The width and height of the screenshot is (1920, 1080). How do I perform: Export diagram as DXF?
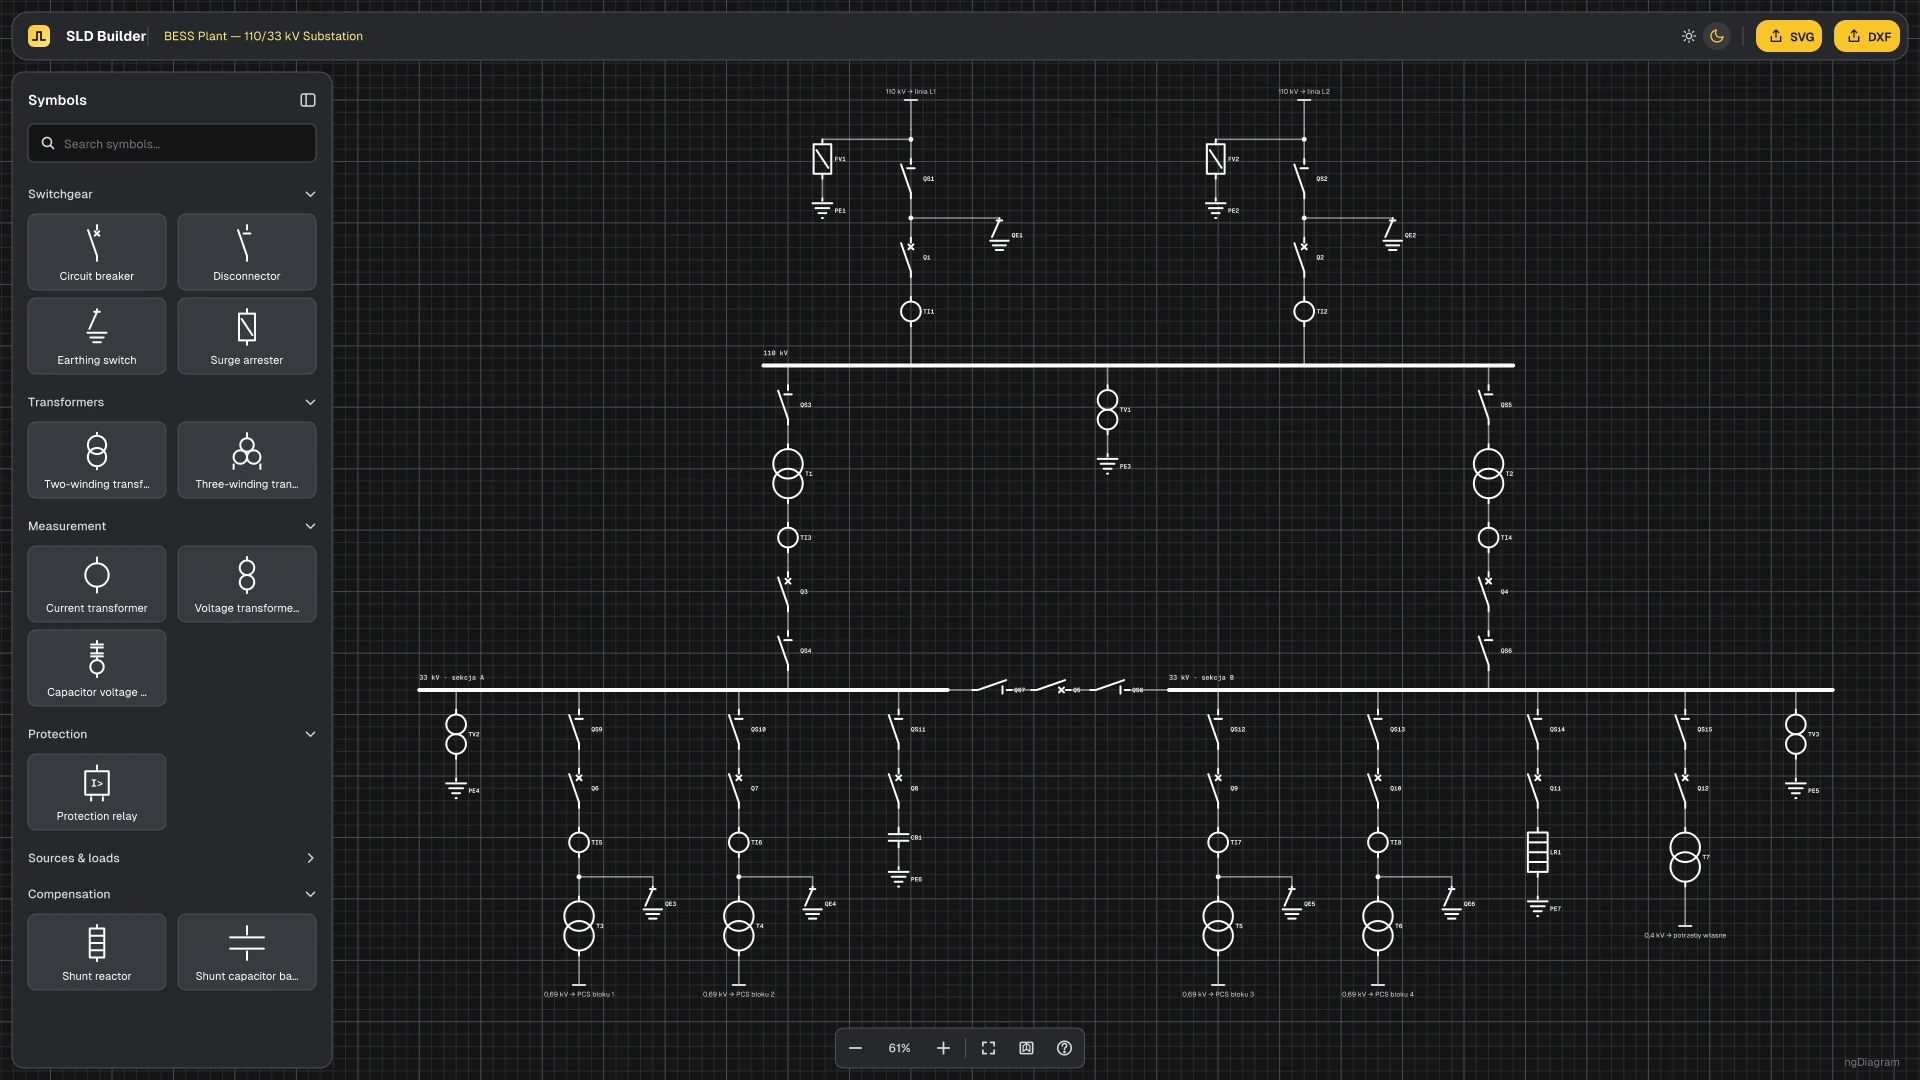click(1867, 36)
